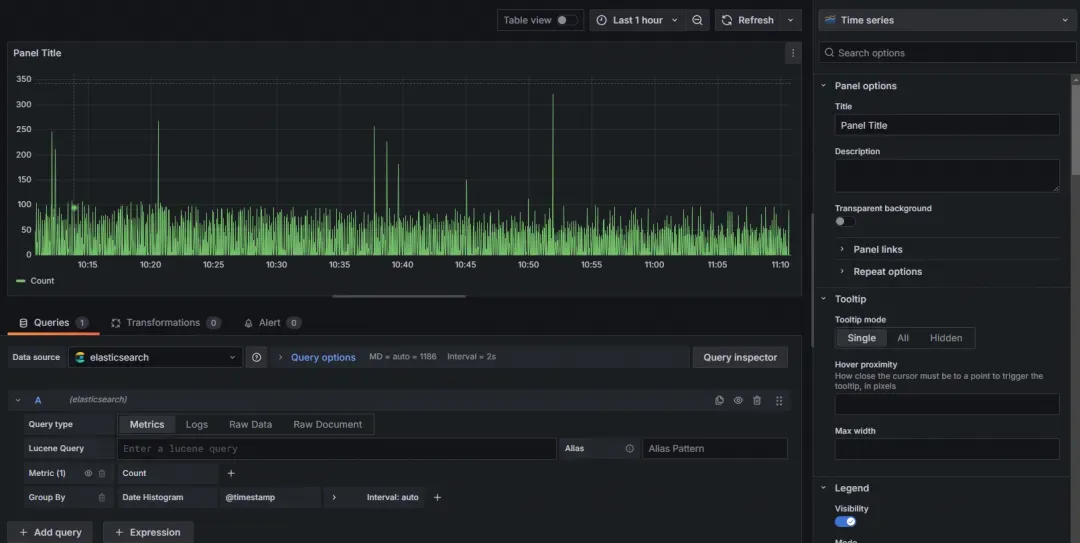Image resolution: width=1080 pixels, height=543 pixels.
Task: Open the elasticsearch data source dropdown
Action: (x=155, y=357)
